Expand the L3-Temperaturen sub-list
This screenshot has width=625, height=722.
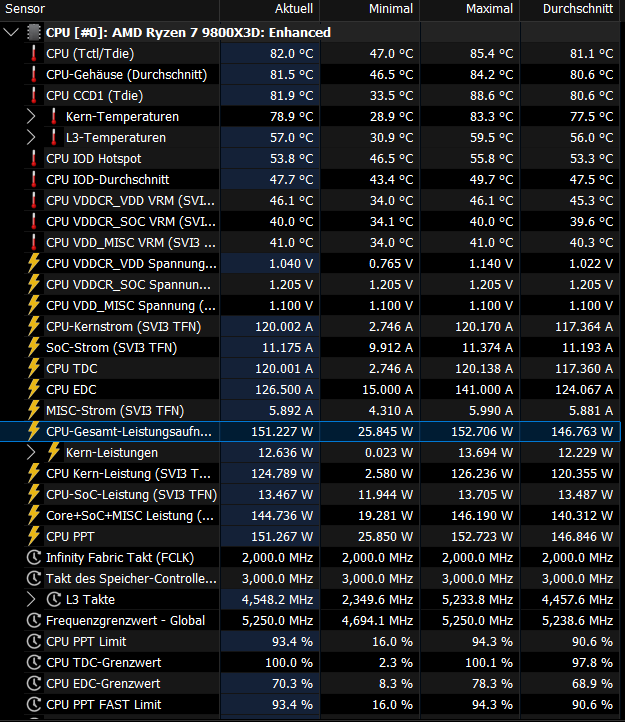pyautogui.click(x=31, y=137)
